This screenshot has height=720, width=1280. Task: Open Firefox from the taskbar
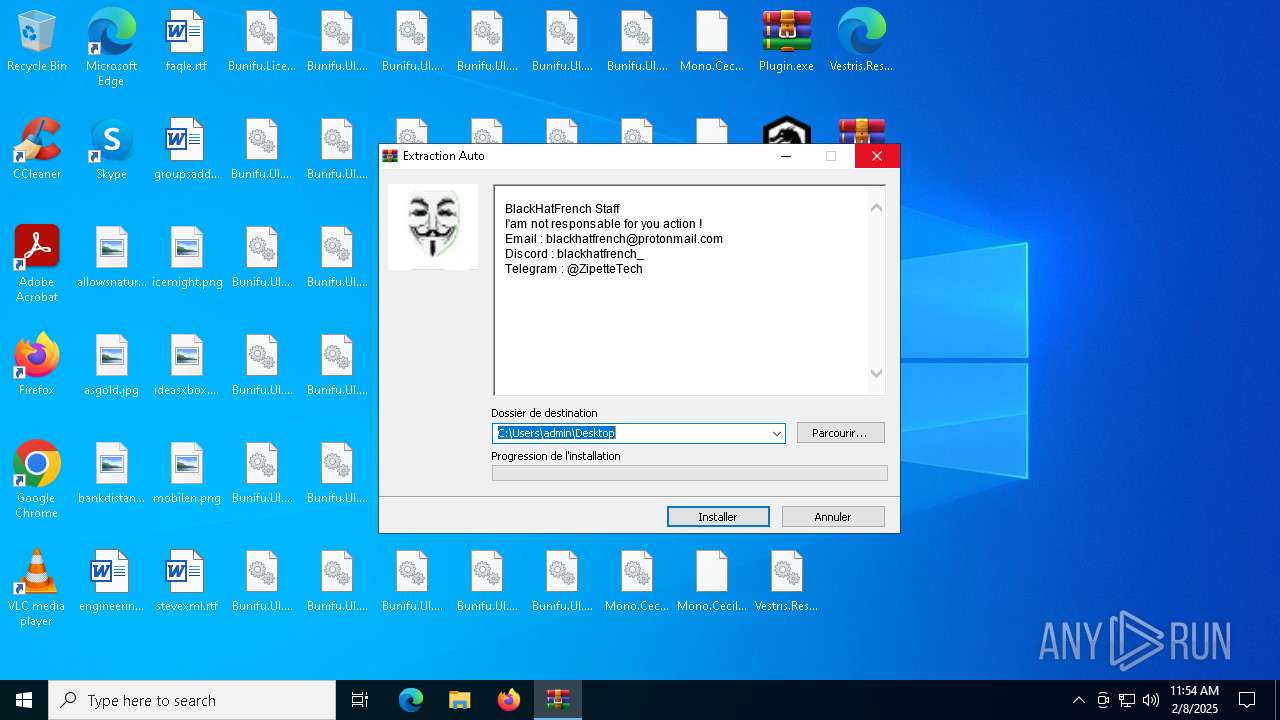pyautogui.click(x=509, y=700)
